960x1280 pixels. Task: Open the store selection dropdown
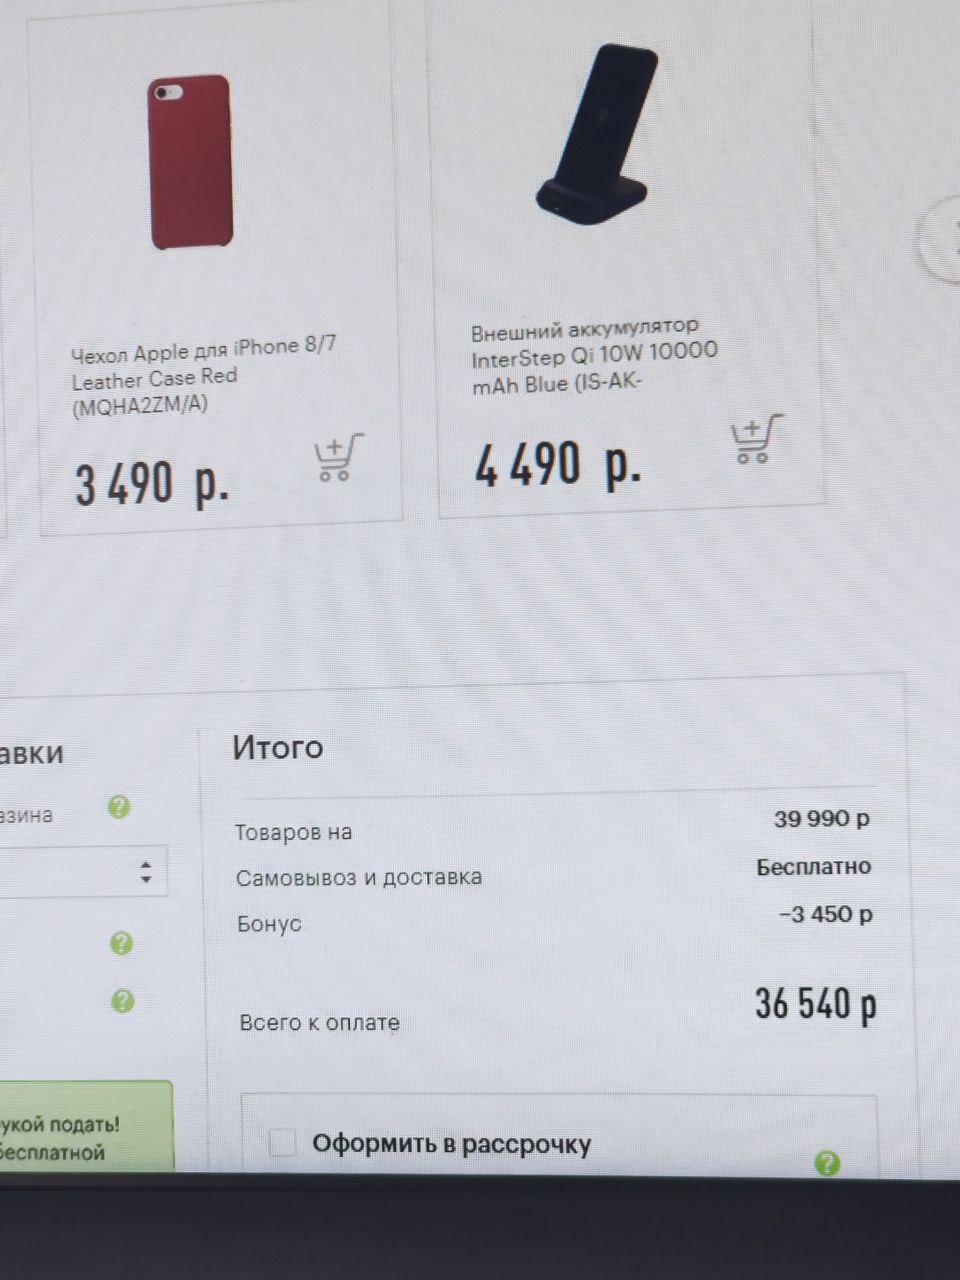(82, 871)
